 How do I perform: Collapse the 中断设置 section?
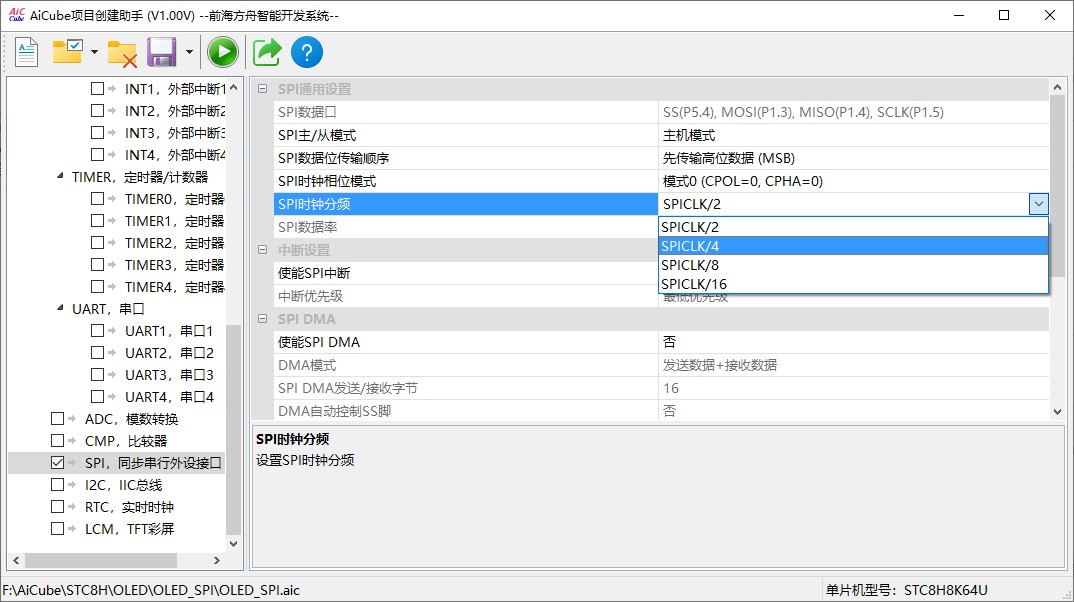[262, 250]
